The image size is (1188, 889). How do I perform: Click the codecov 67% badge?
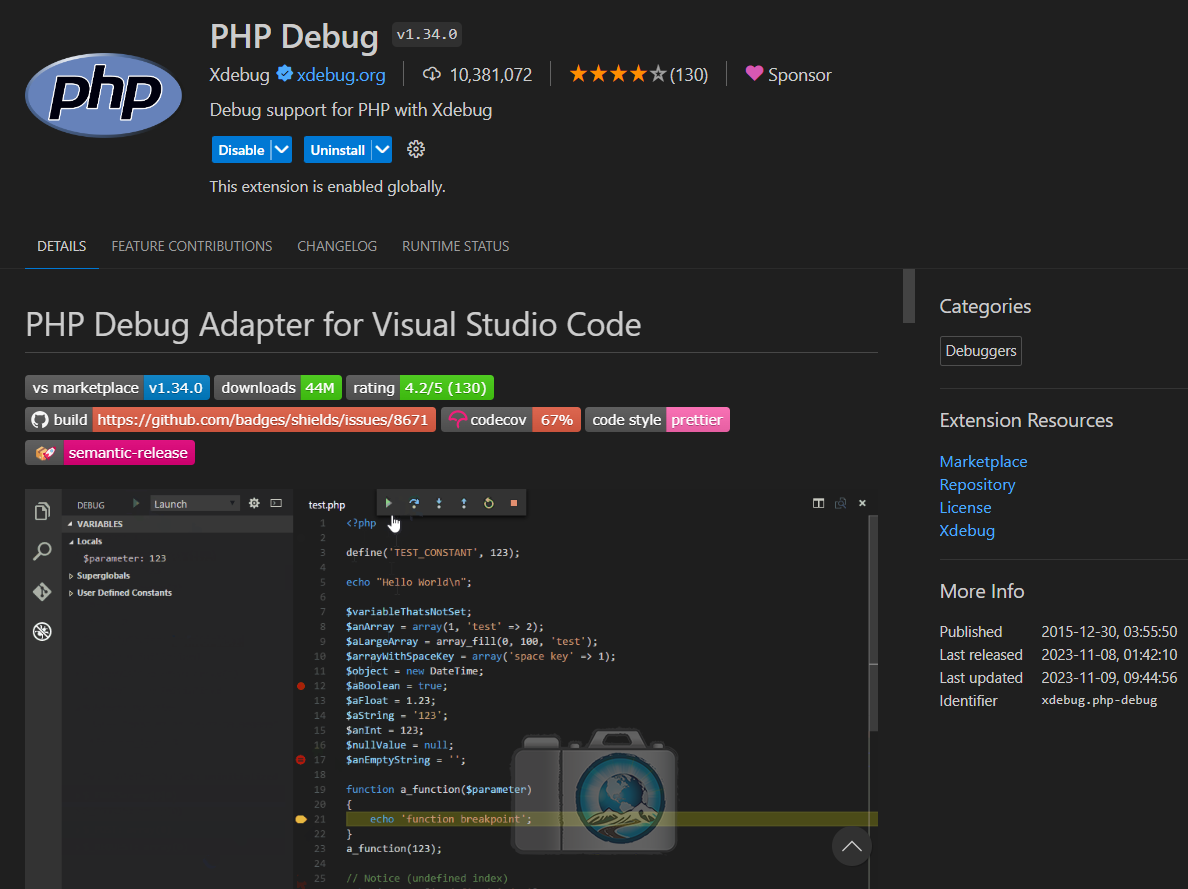tap(511, 420)
